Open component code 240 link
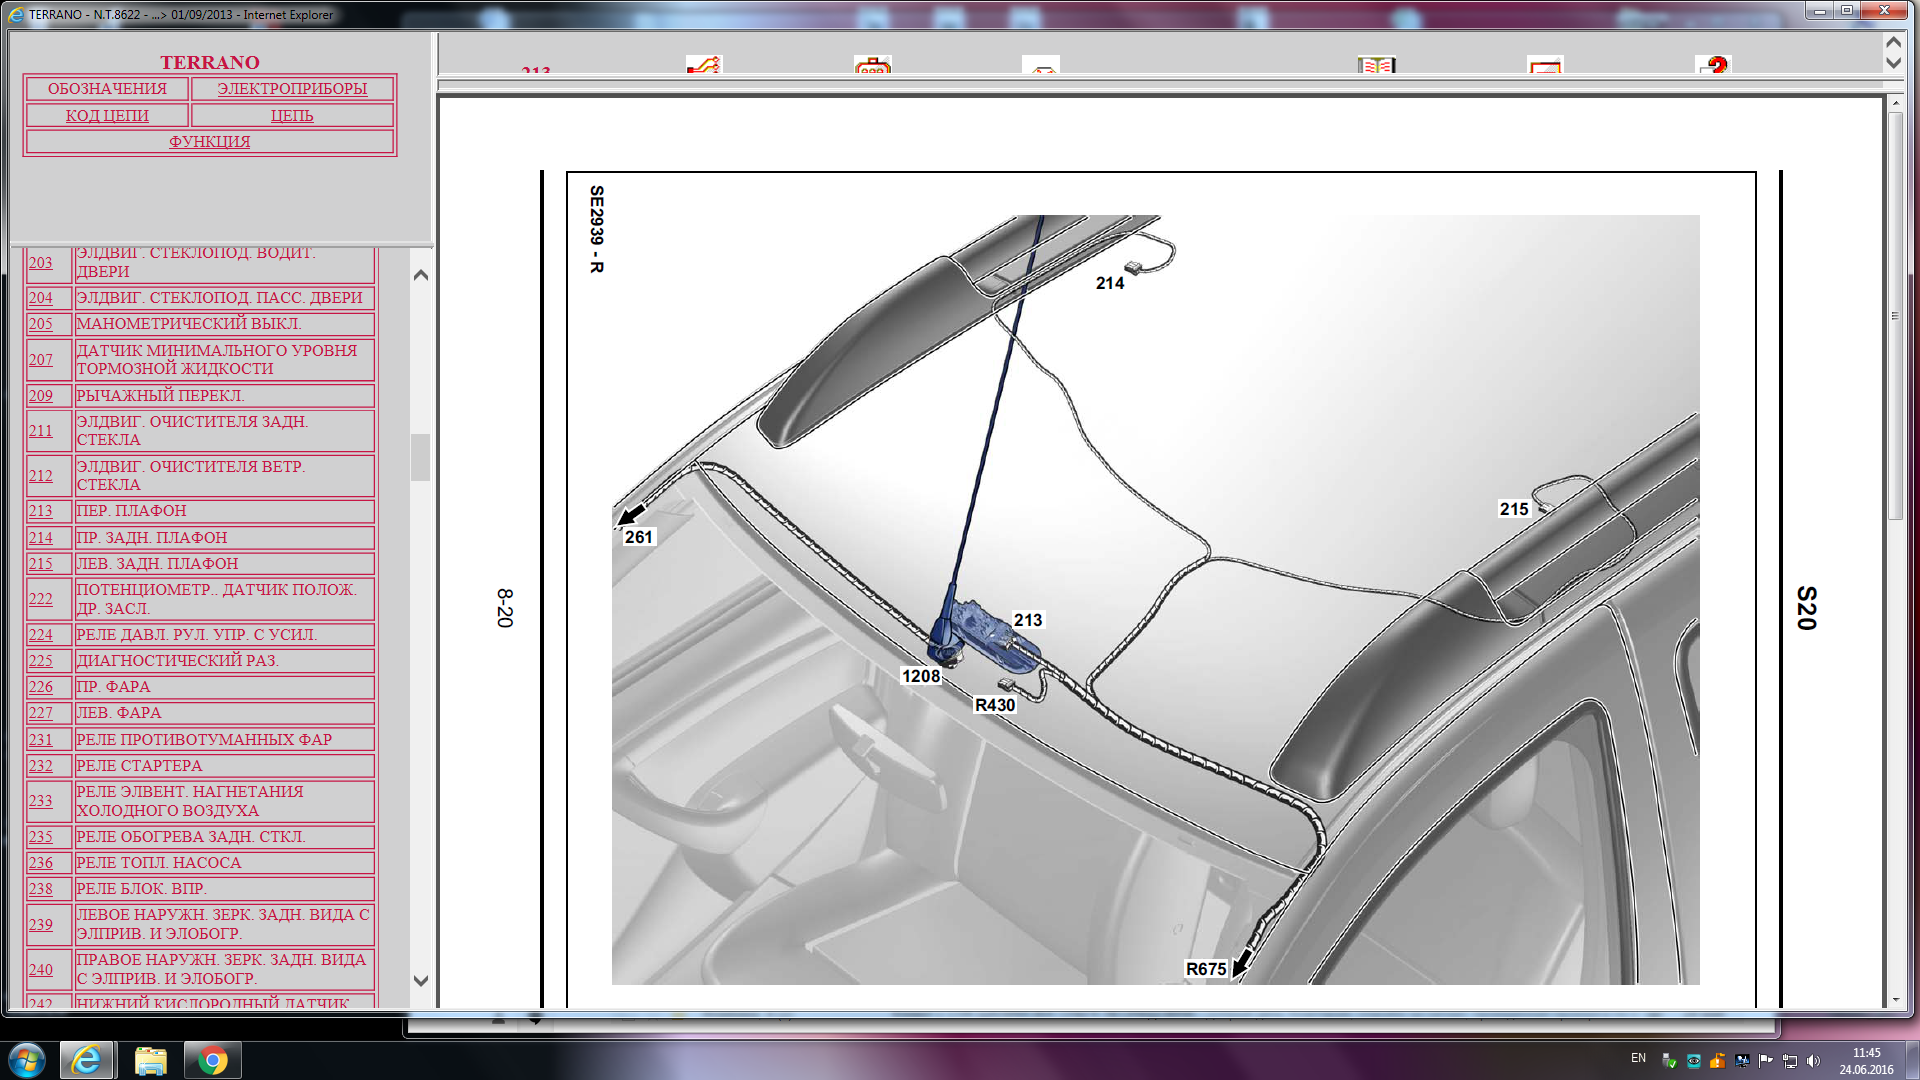 click(41, 970)
